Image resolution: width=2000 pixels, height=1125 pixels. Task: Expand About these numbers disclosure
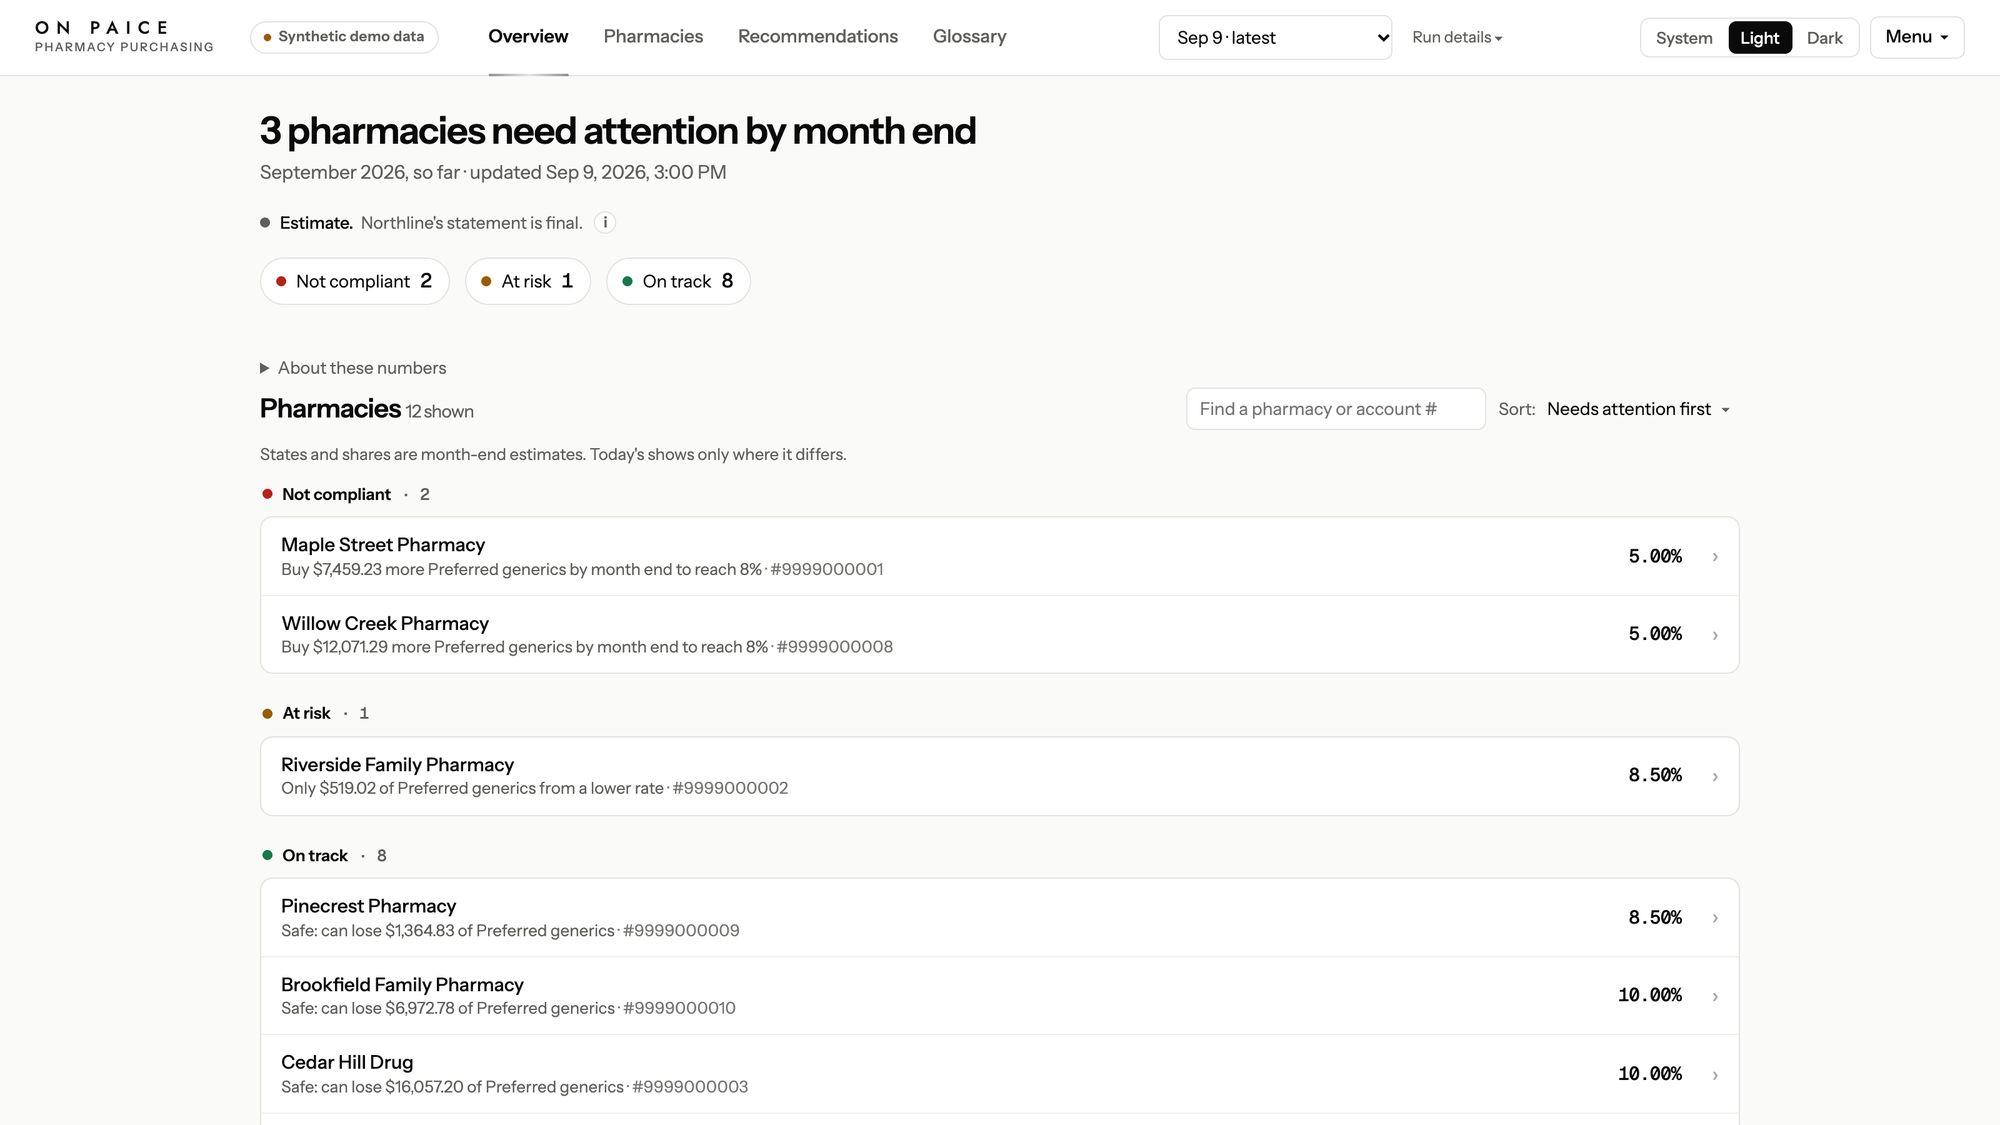[353, 368]
